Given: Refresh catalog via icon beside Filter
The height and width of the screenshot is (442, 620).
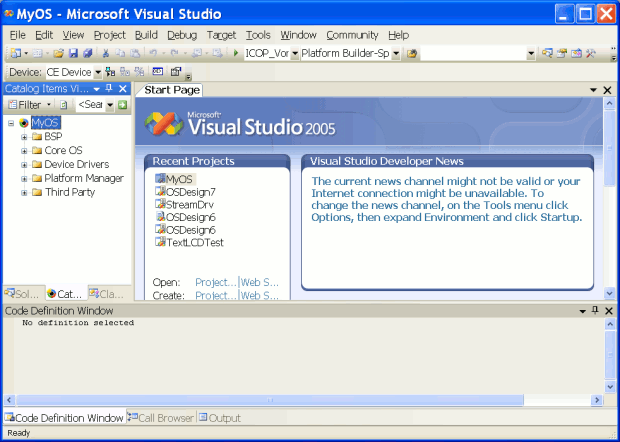Looking at the screenshot, I should coord(64,105).
